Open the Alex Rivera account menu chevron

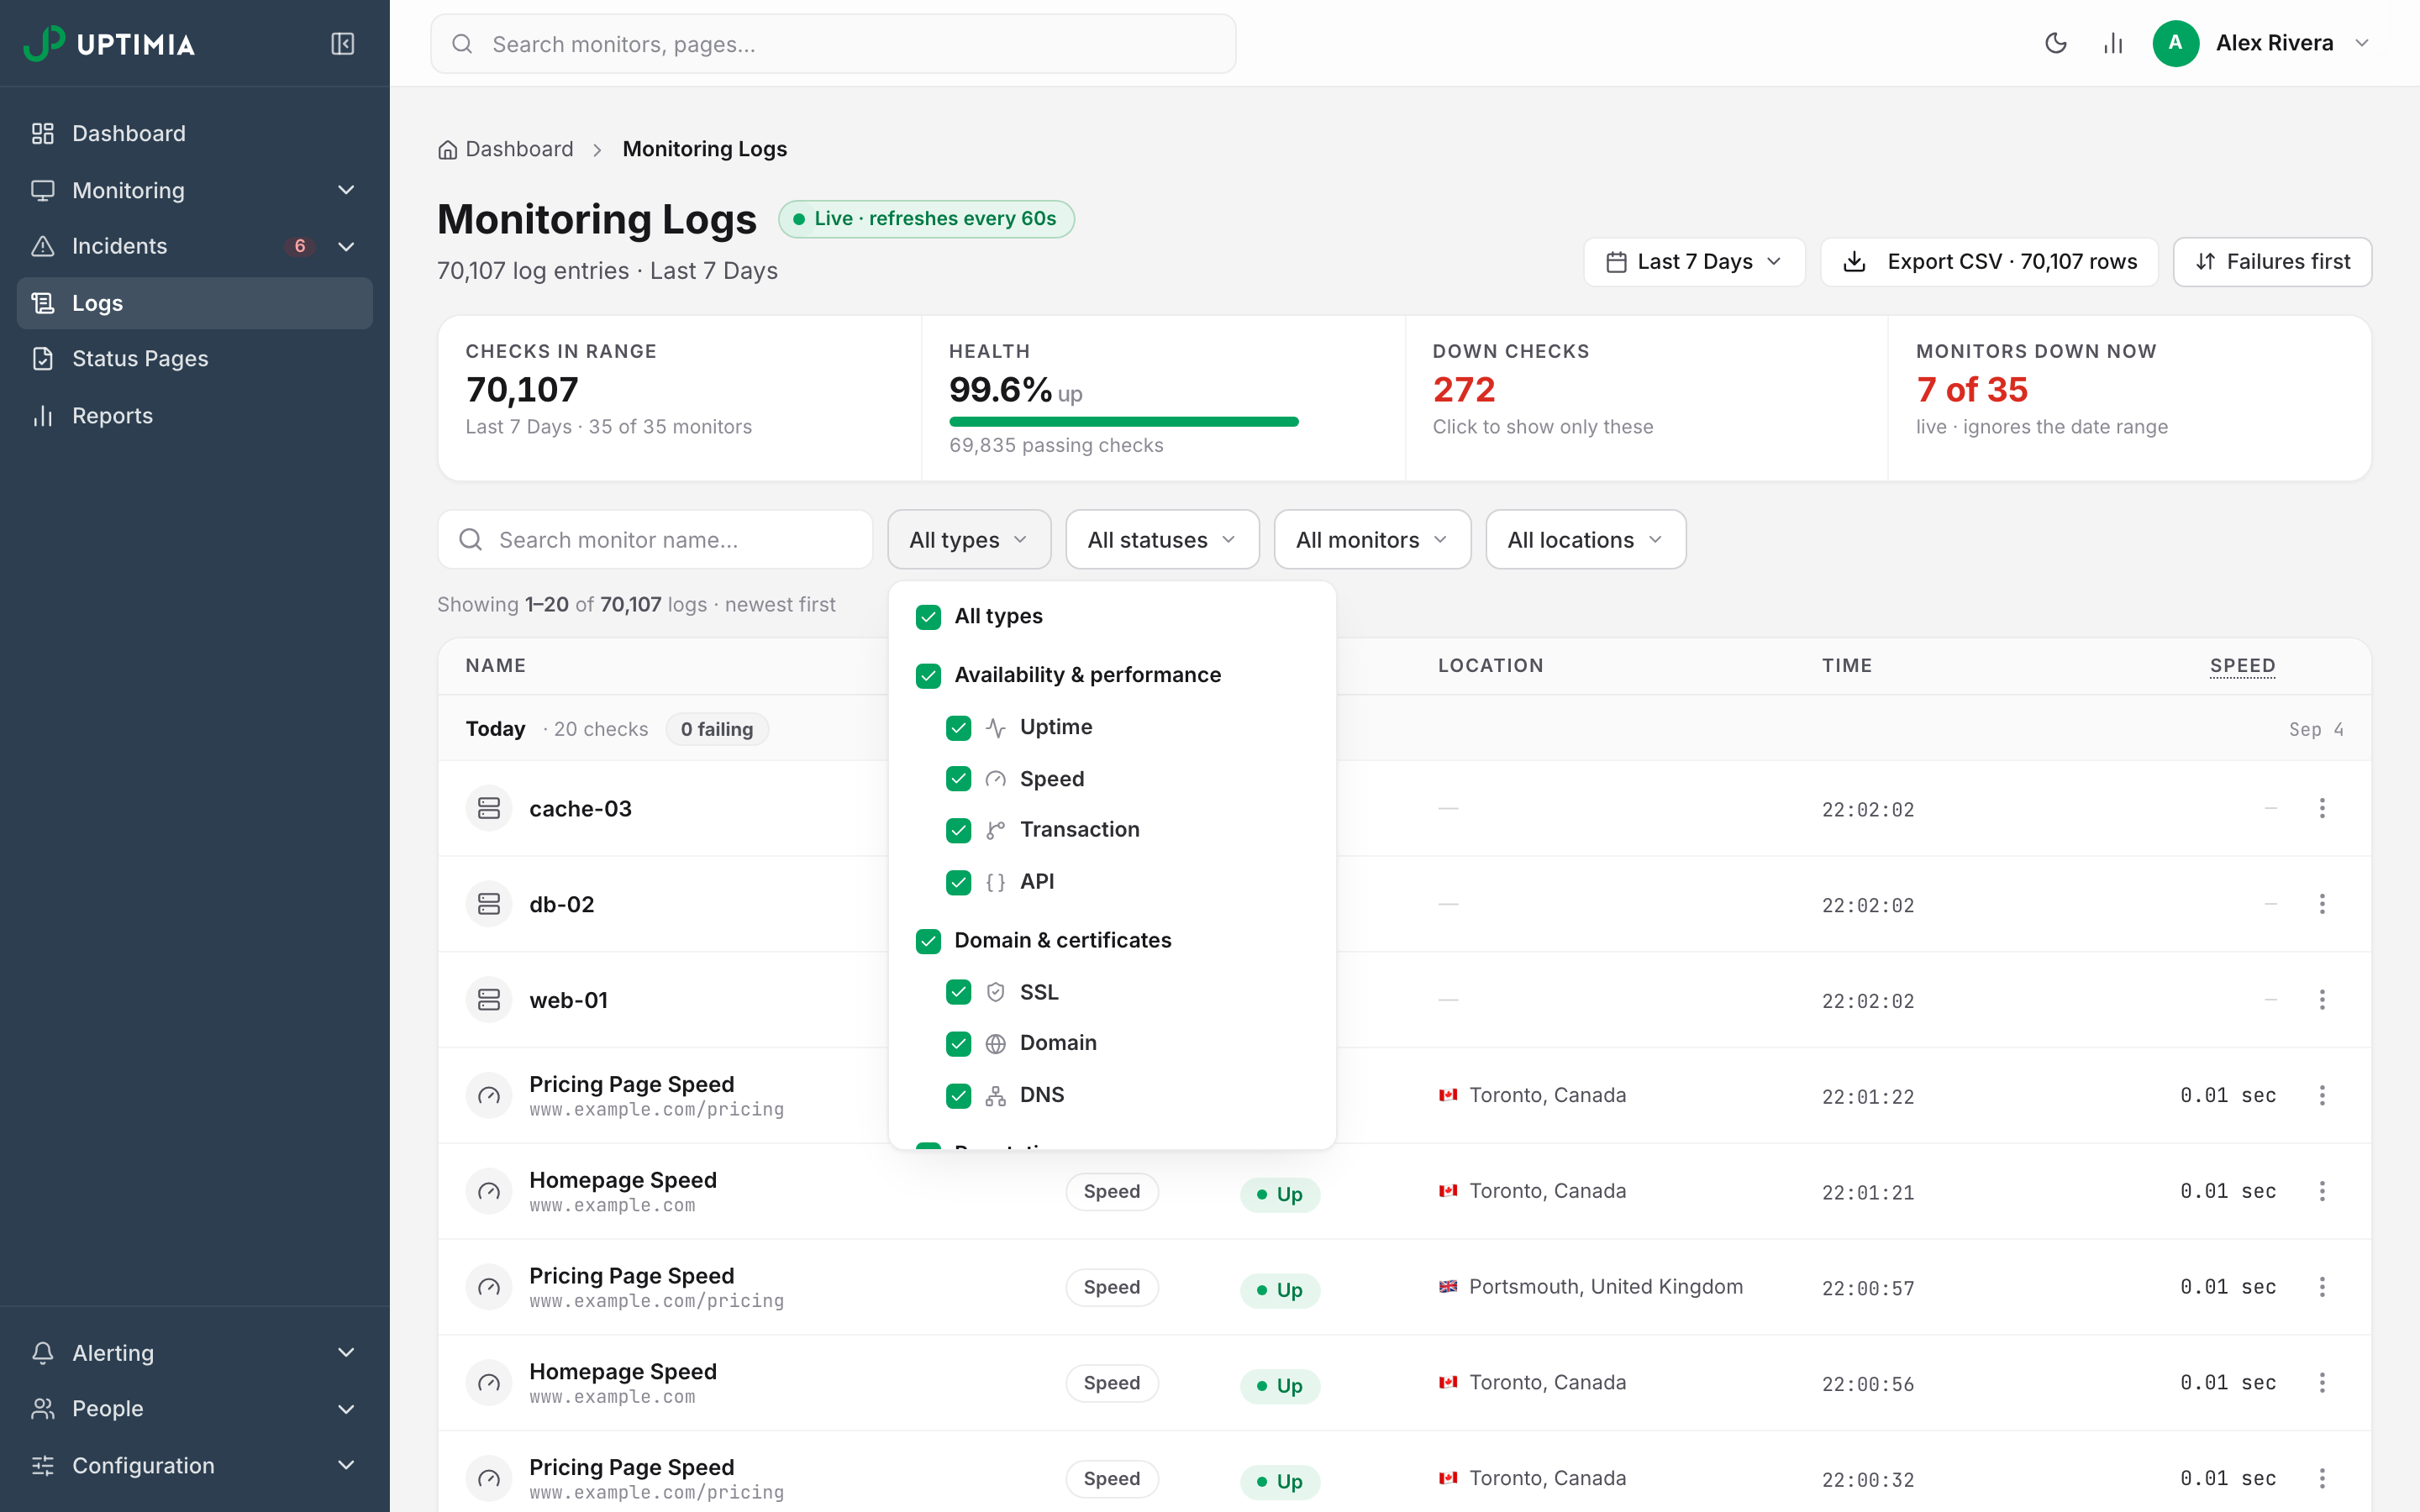2362,43
